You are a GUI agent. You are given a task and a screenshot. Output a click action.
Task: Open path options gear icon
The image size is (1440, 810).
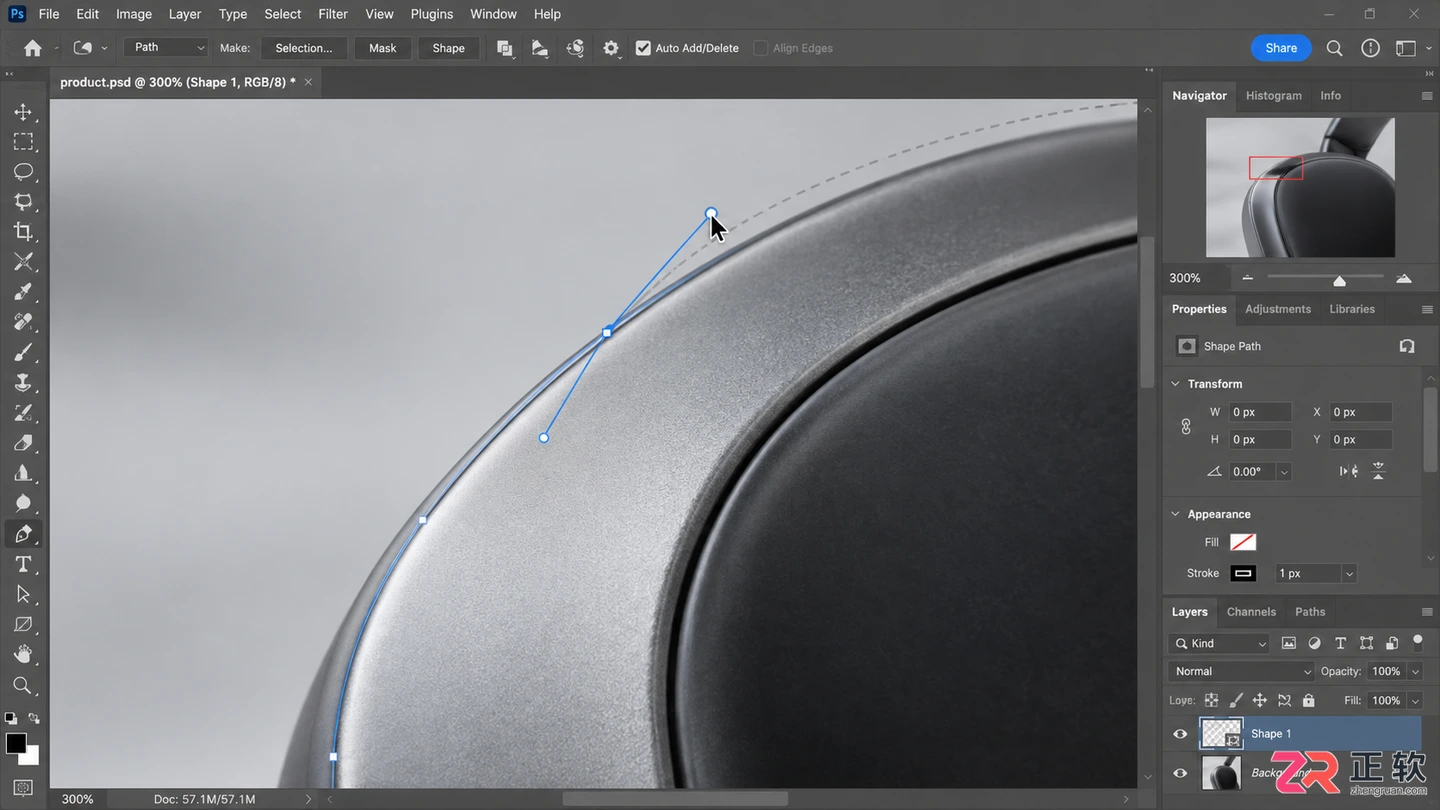(x=611, y=48)
